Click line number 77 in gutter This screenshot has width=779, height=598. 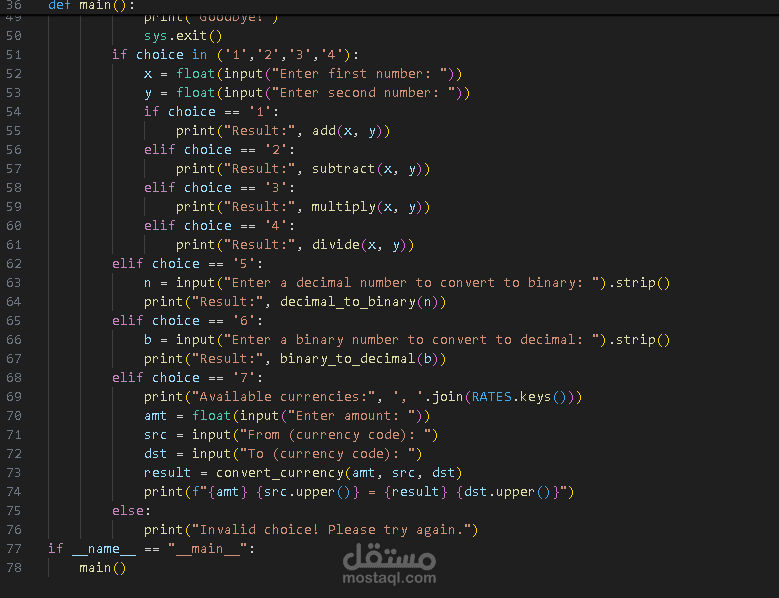click(x=14, y=549)
